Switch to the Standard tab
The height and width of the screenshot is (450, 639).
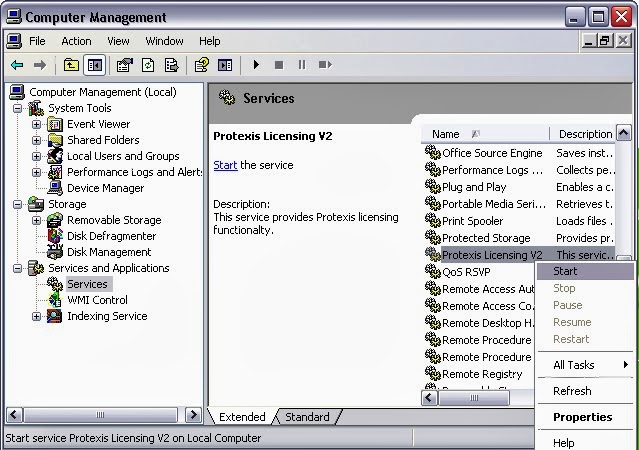click(x=307, y=417)
